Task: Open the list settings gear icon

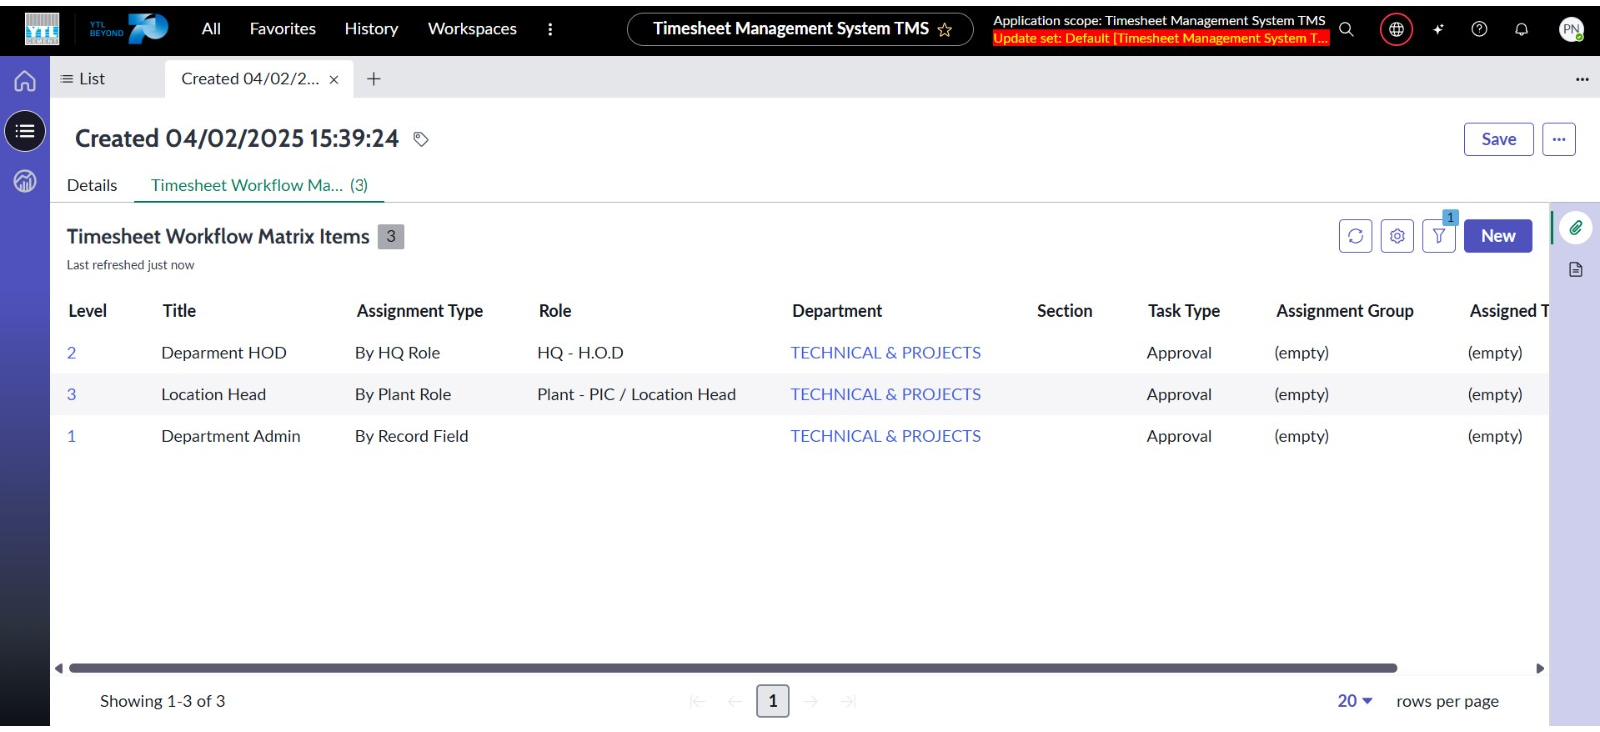Action: point(1397,236)
